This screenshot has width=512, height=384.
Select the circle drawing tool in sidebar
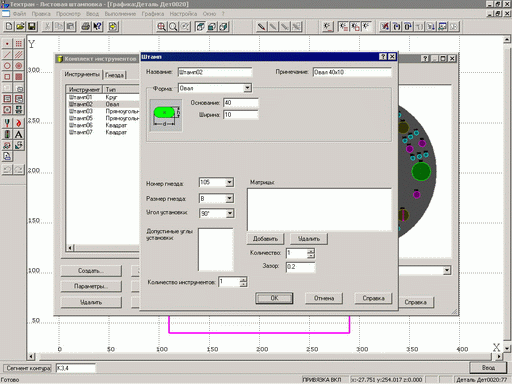coord(7,66)
